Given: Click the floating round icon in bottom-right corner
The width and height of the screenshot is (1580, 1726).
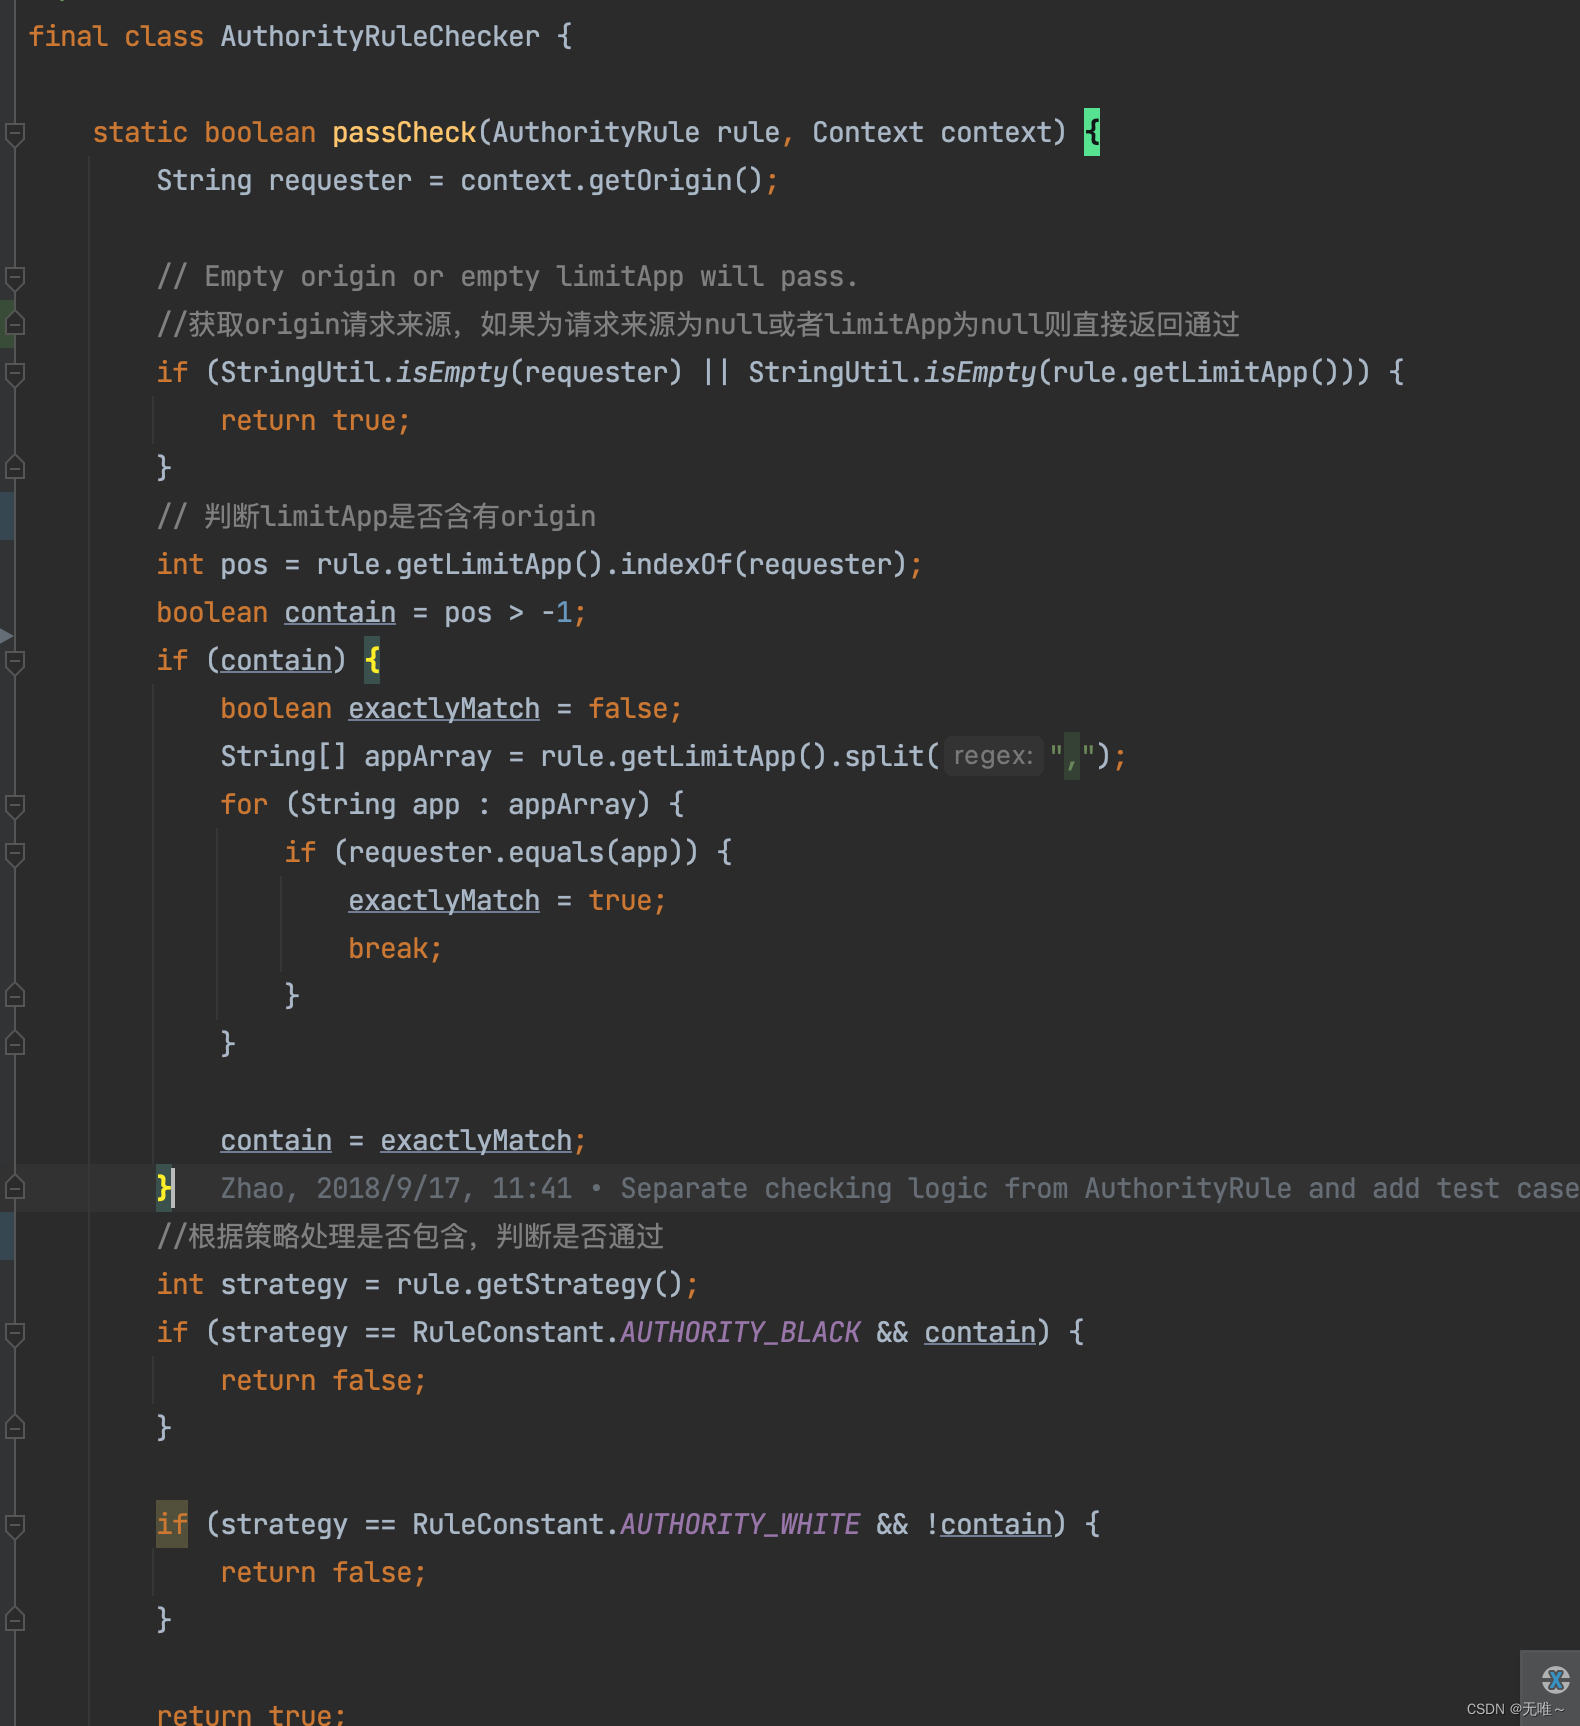Looking at the screenshot, I should [x=1555, y=1679].
